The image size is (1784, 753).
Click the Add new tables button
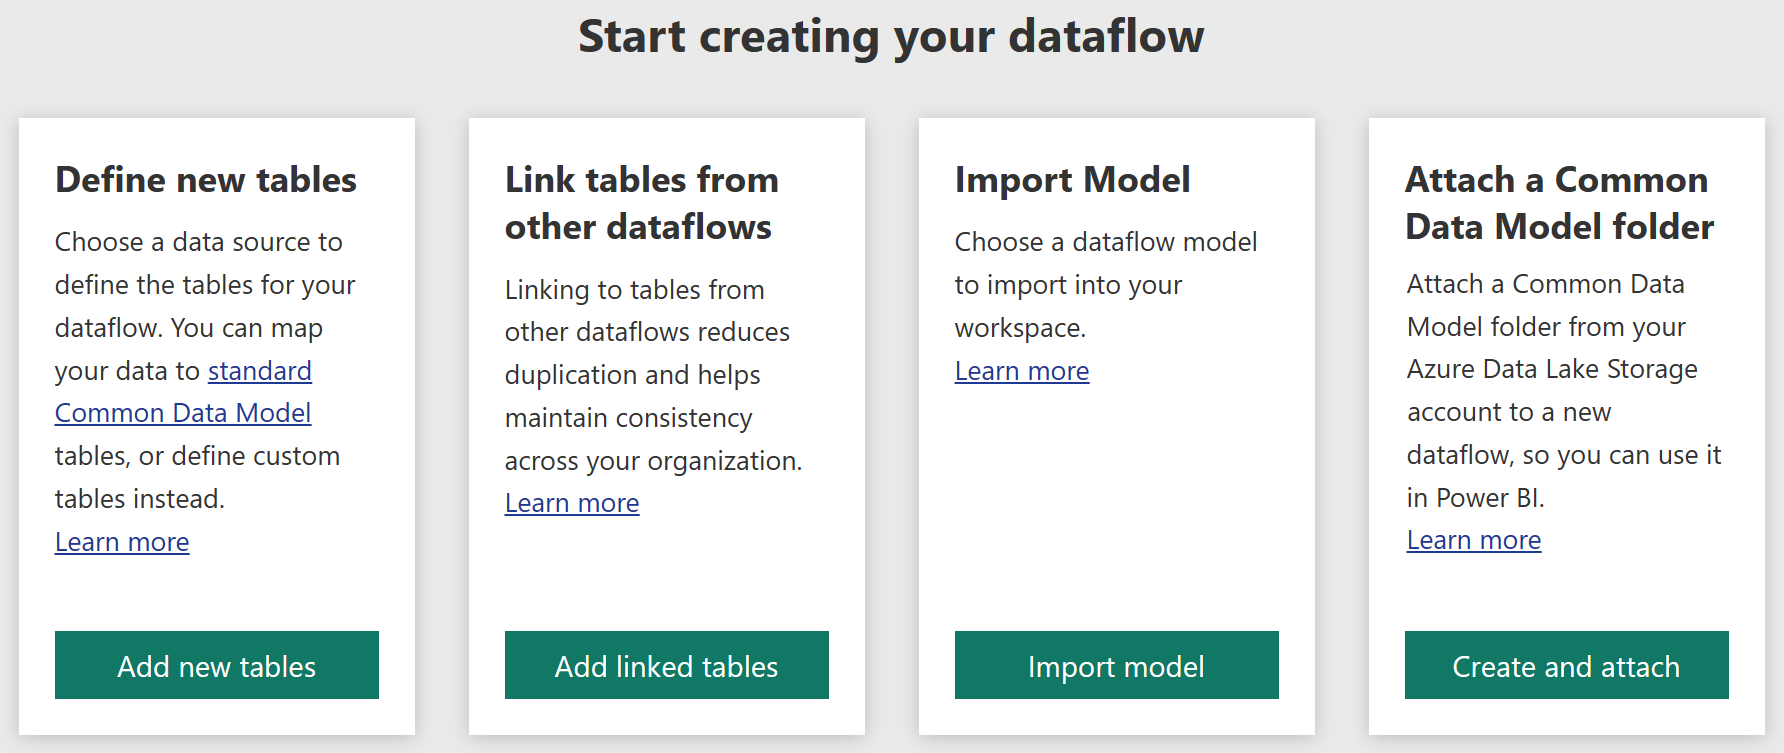click(x=216, y=665)
